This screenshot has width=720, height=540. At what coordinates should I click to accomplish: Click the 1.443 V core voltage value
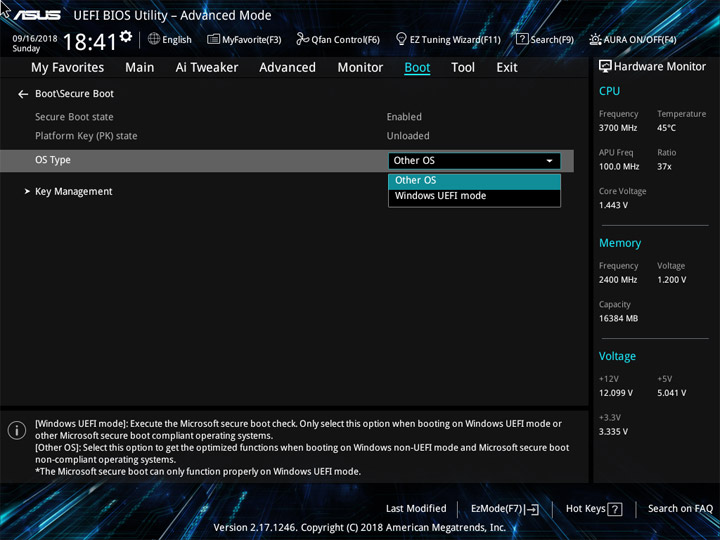(x=613, y=205)
